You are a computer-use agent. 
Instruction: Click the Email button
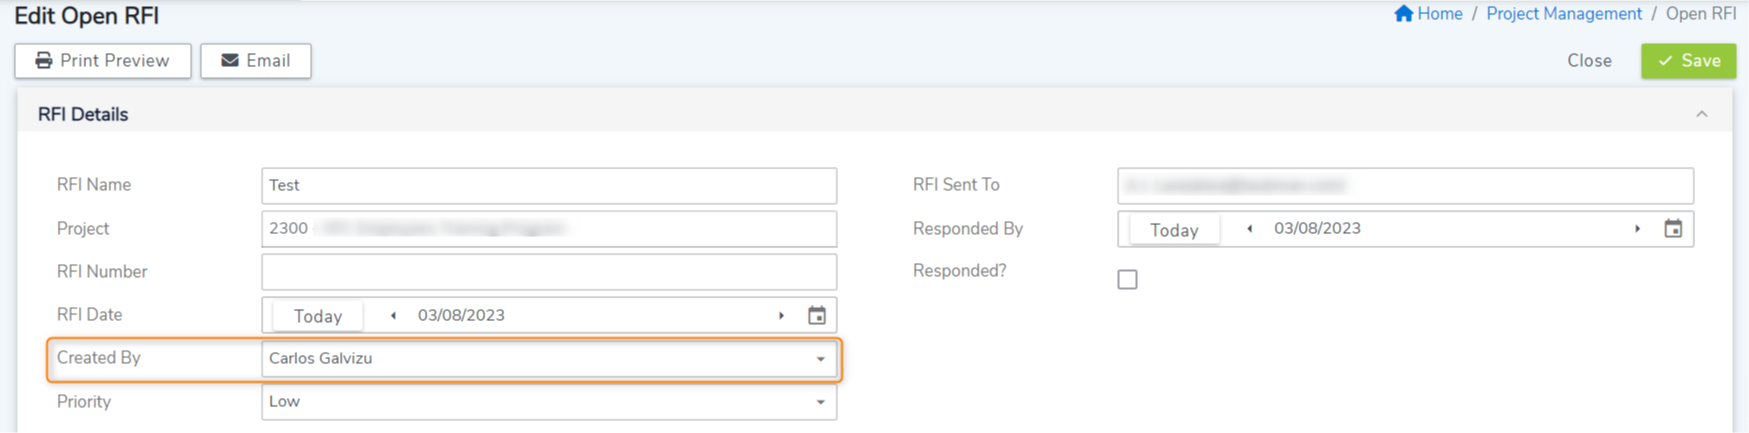[256, 61]
